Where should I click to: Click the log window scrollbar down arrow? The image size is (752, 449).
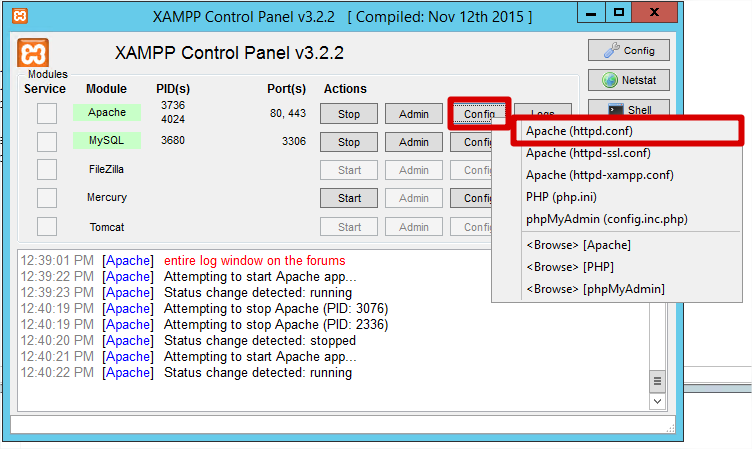pos(657,401)
